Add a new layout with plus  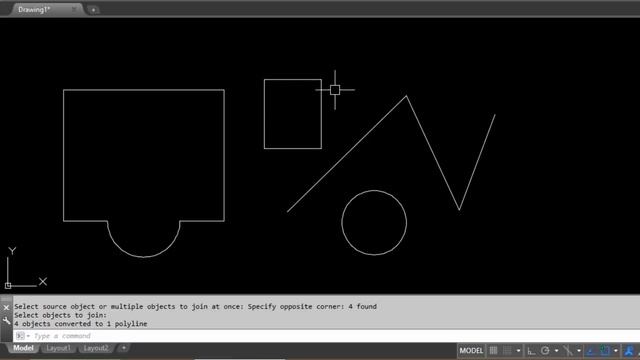coord(124,348)
